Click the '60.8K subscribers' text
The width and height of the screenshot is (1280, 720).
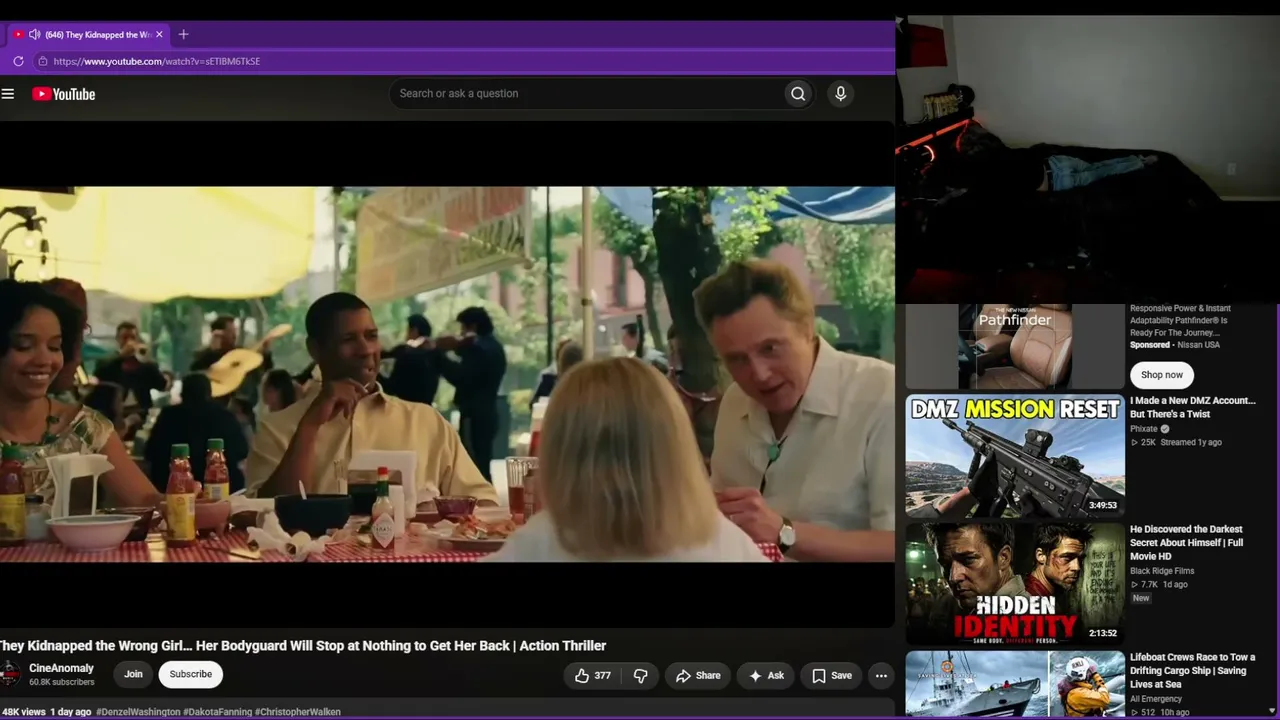[x=62, y=682]
